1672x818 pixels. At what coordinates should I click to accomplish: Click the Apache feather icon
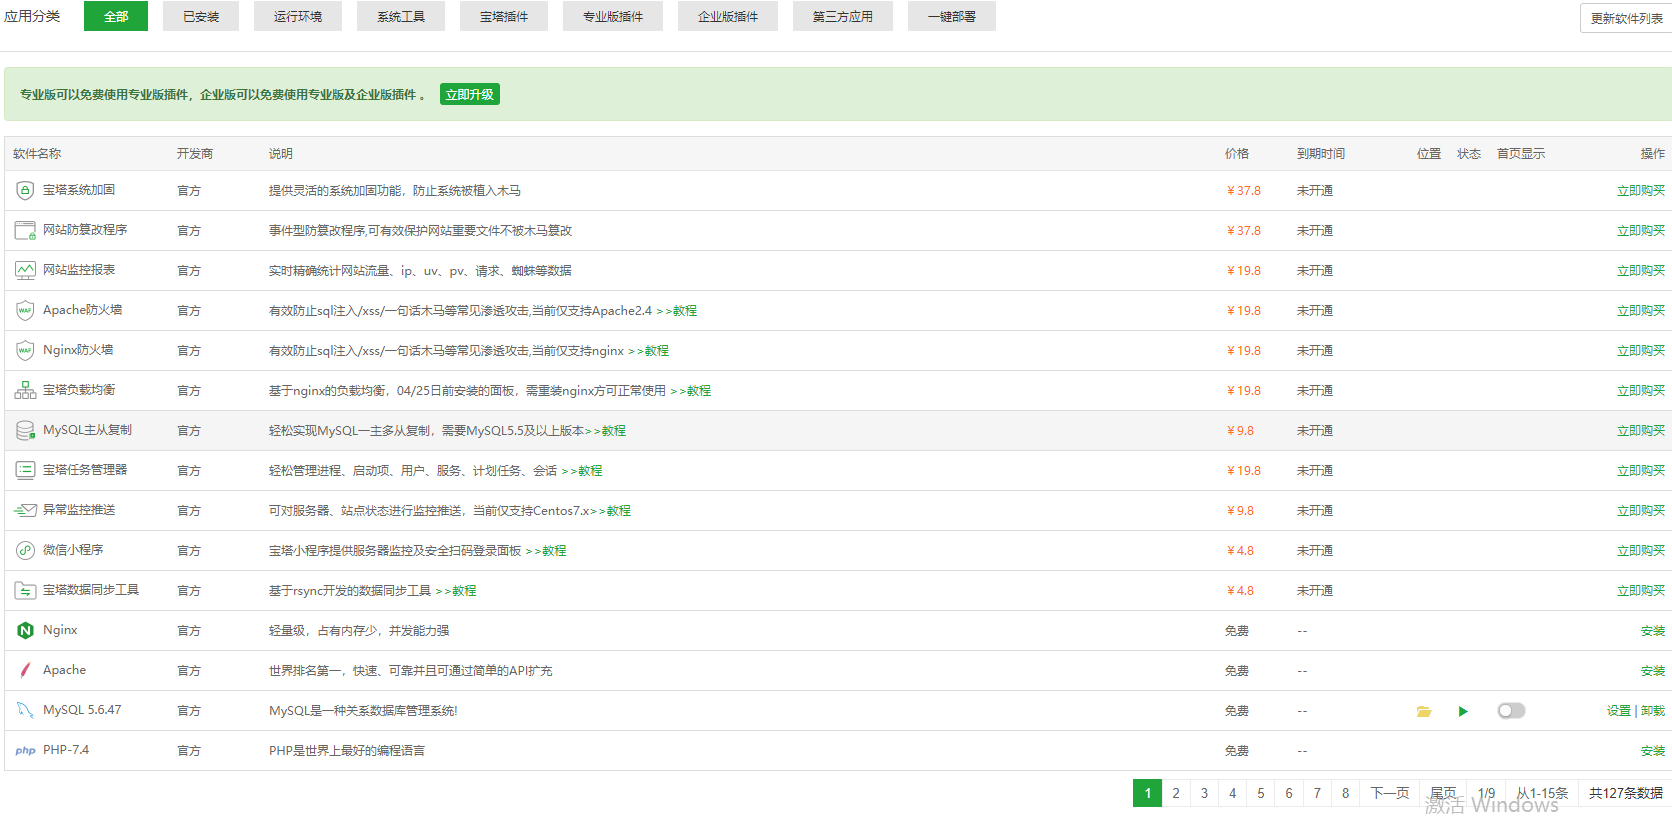click(x=25, y=670)
